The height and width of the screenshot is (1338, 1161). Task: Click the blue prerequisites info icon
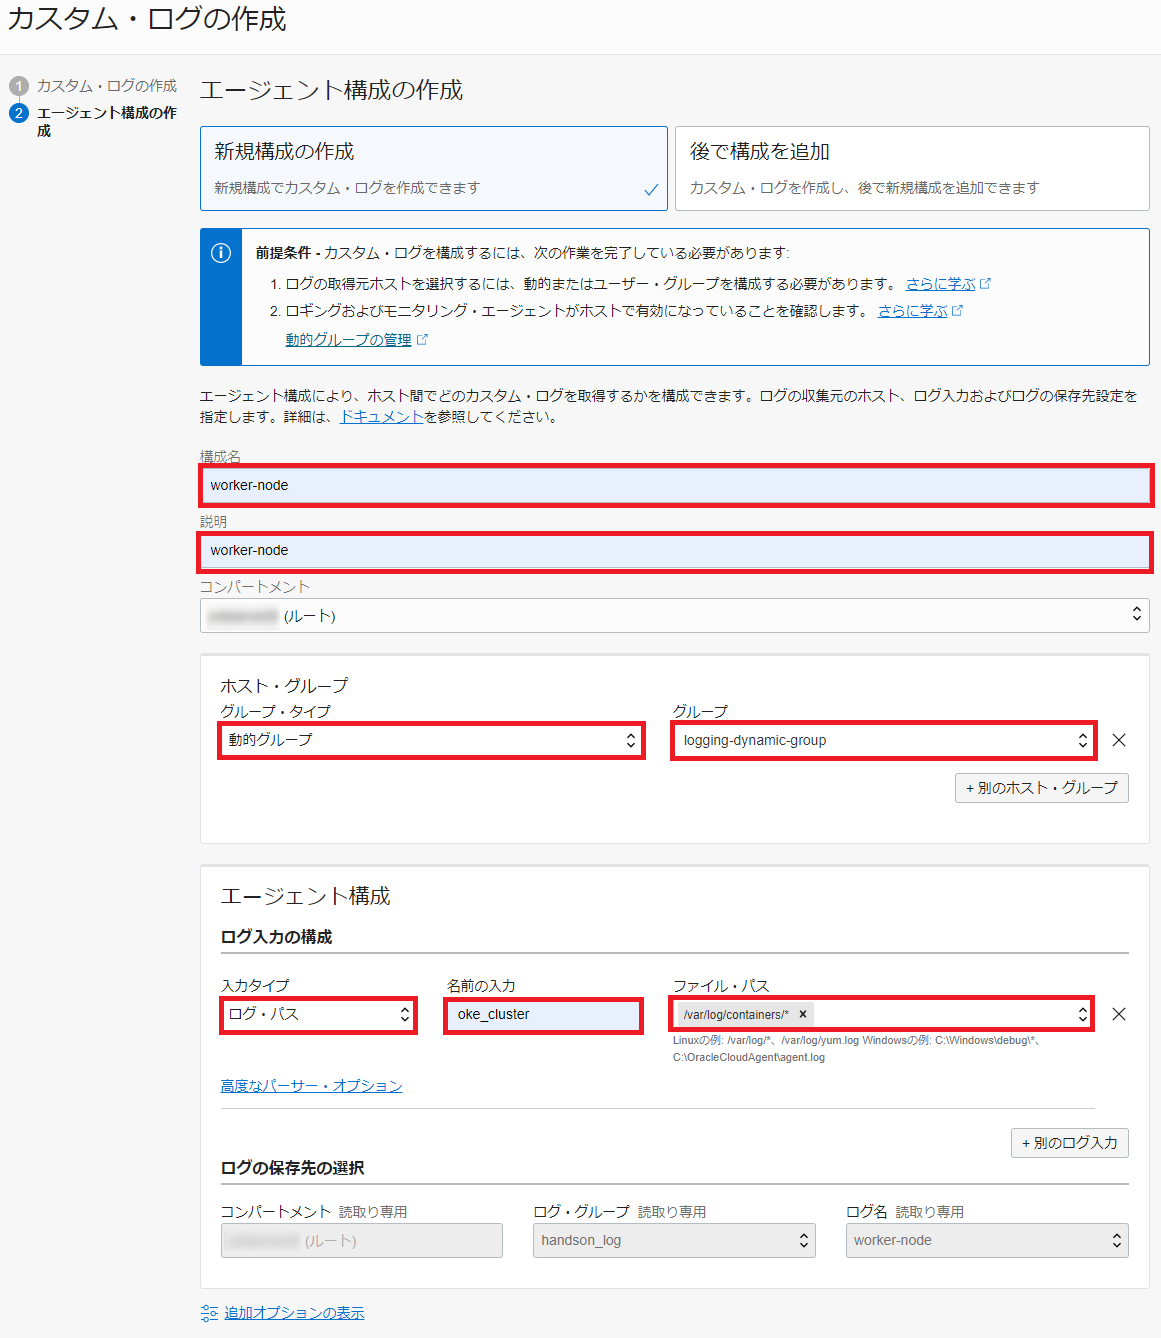pyautogui.click(x=221, y=253)
